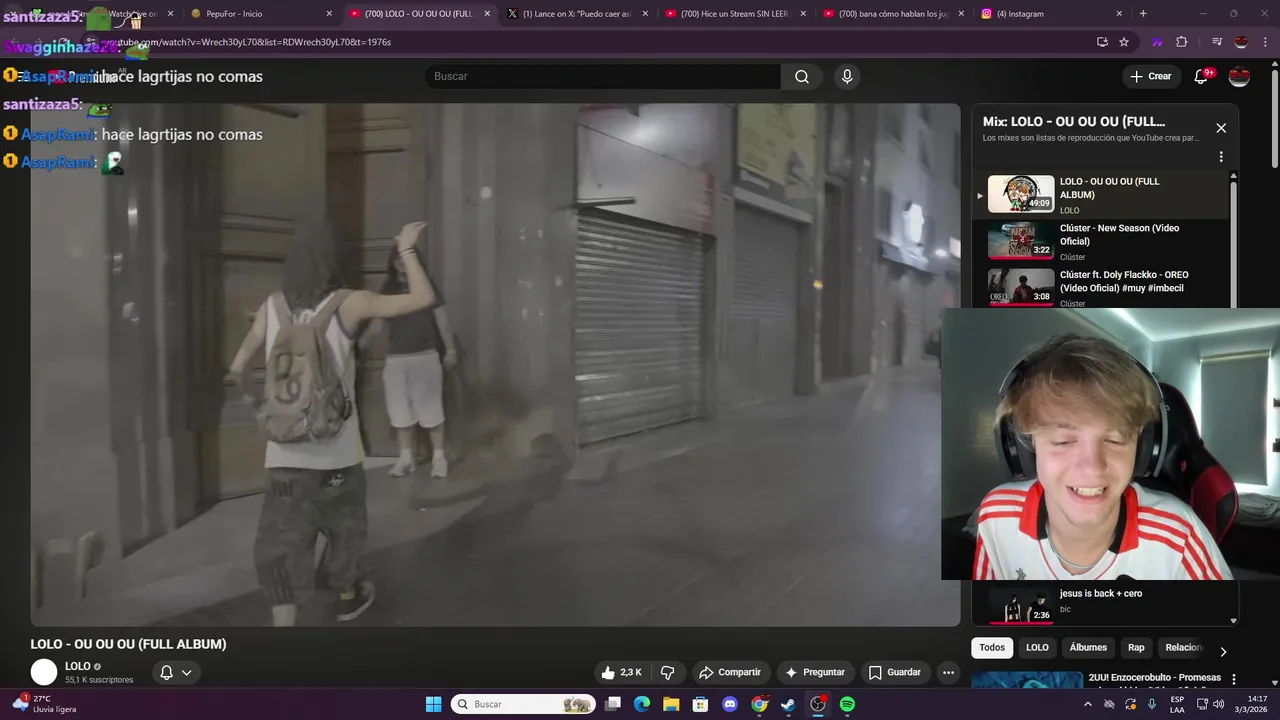Bookmark this page with the star
This screenshot has height=720, width=1280.
tap(1124, 42)
